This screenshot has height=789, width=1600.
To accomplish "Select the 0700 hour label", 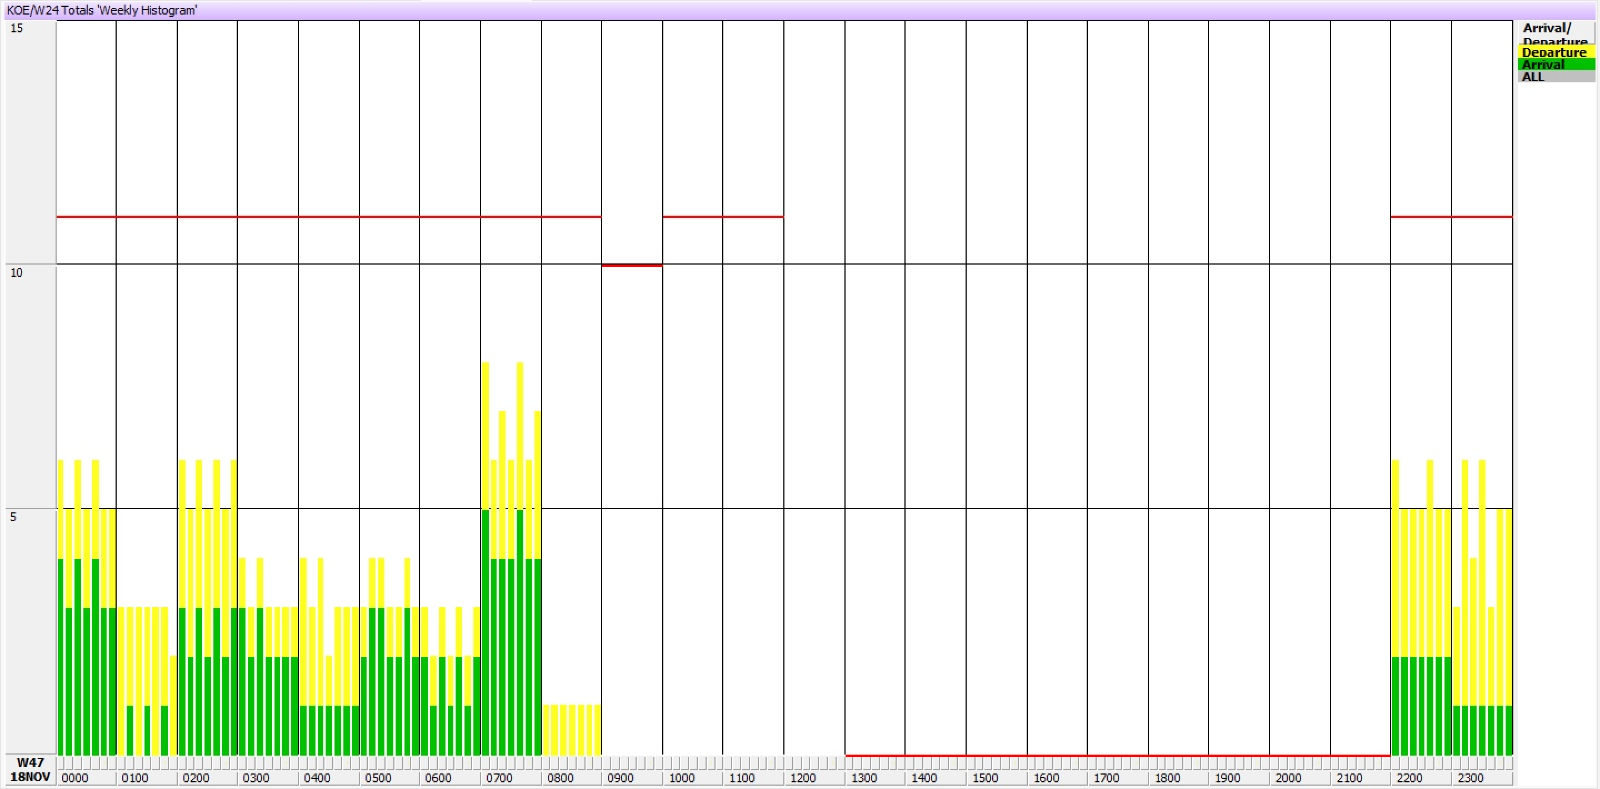I will coord(499,778).
